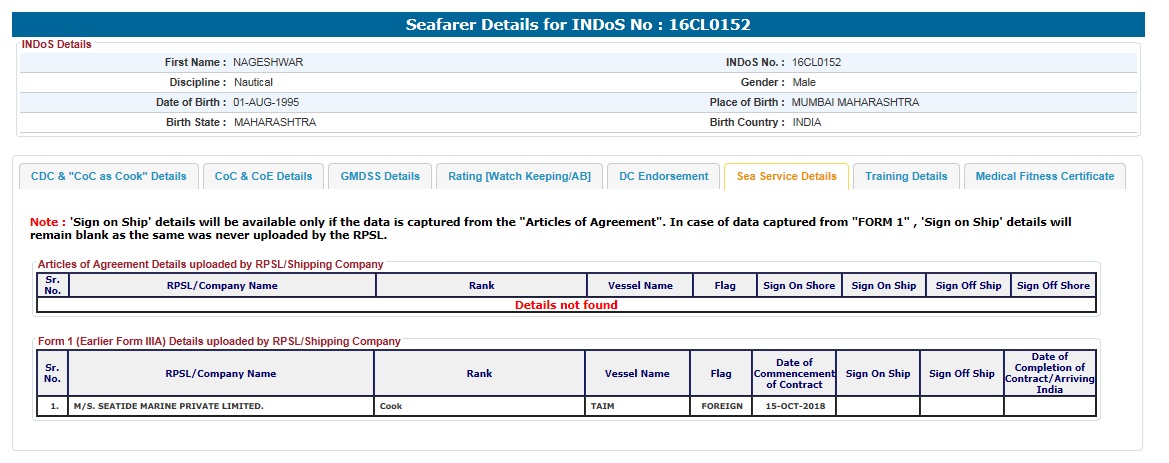
Task: Click the 15-OCT-2018 contract date cell
Action: 793,407
